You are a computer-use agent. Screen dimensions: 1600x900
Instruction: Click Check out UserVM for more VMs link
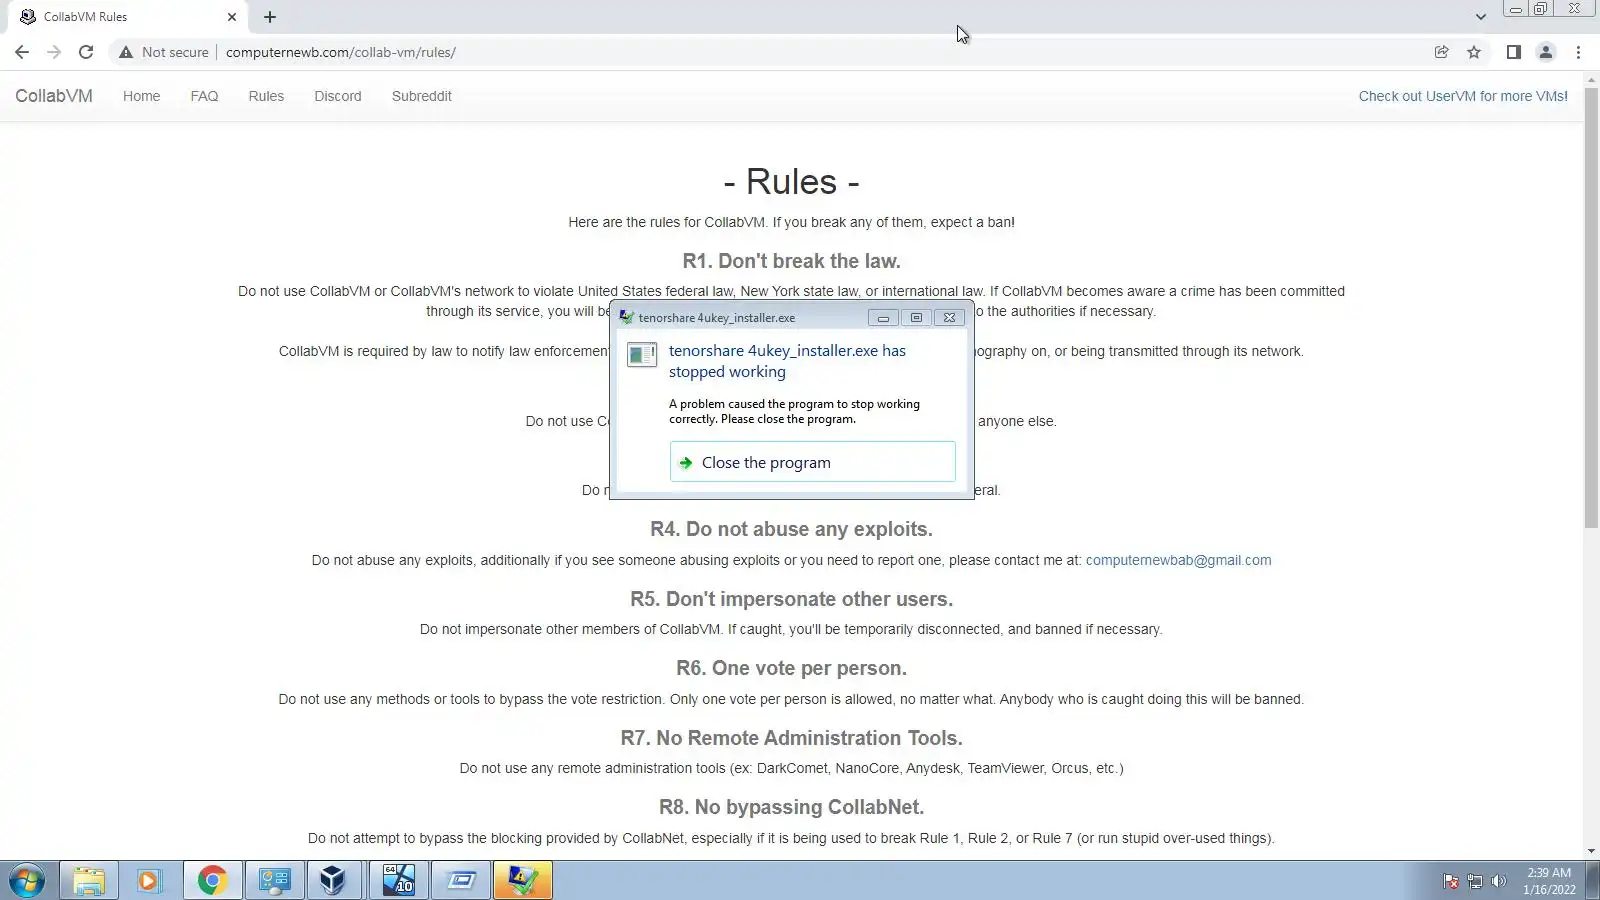[1463, 96]
